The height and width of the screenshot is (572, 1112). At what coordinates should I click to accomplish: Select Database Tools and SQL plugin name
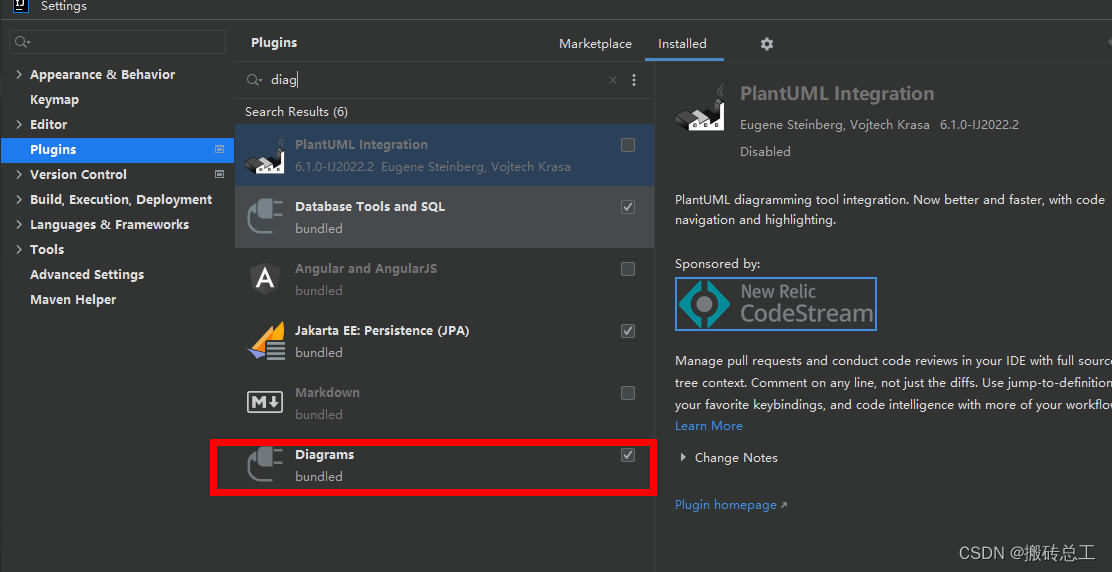[x=369, y=207]
